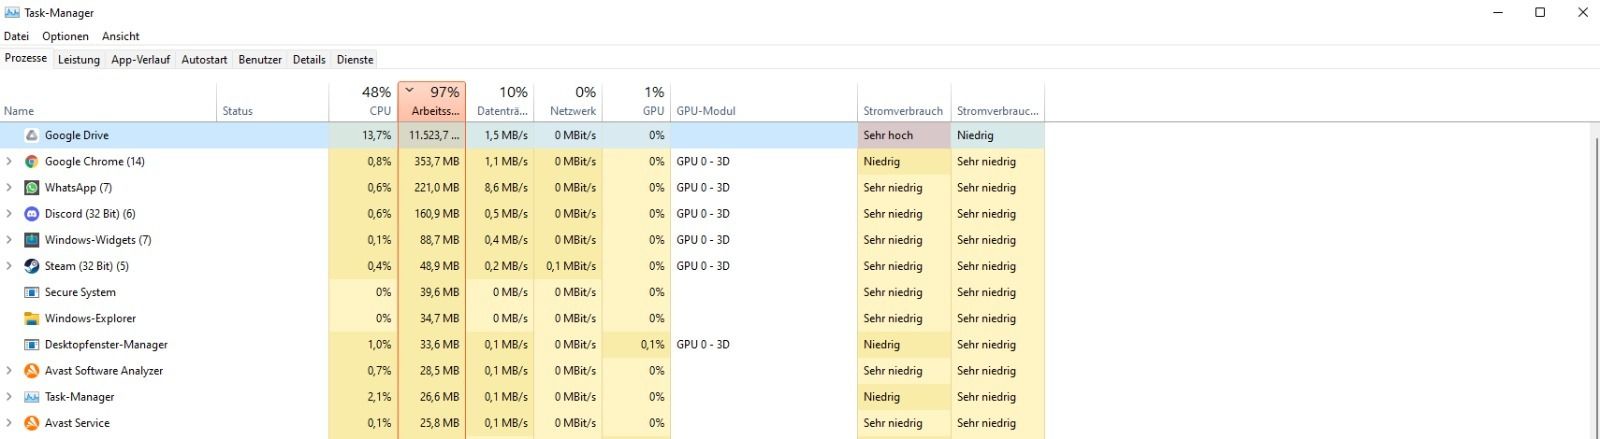1600x439 pixels.
Task: Expand the Google Chrome (14) process group
Action: point(9,161)
